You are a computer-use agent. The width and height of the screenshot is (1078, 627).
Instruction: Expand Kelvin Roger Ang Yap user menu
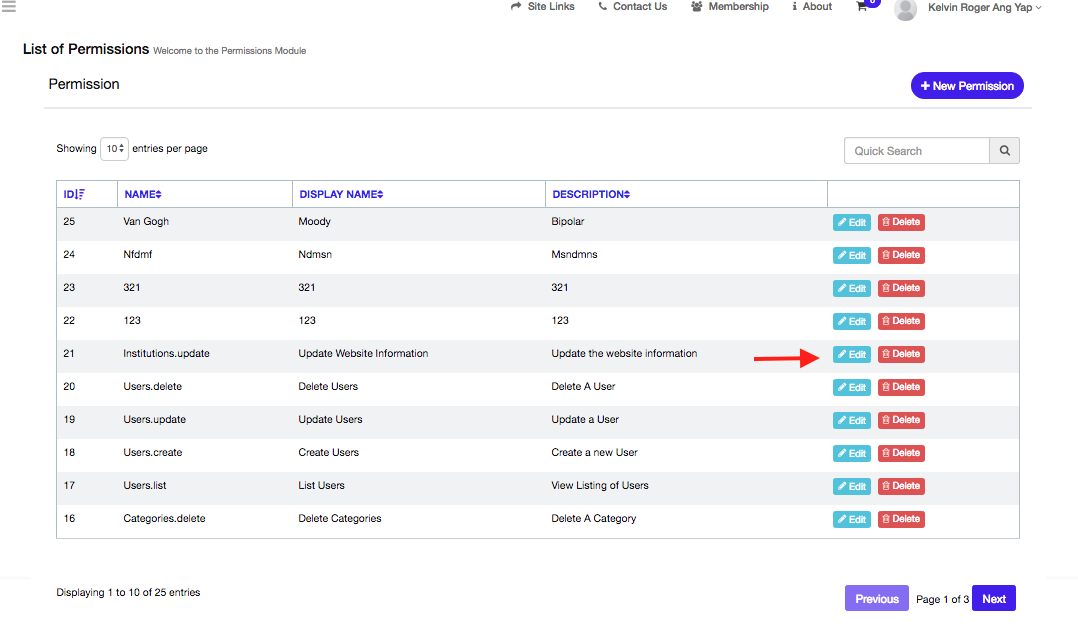[x=984, y=7]
